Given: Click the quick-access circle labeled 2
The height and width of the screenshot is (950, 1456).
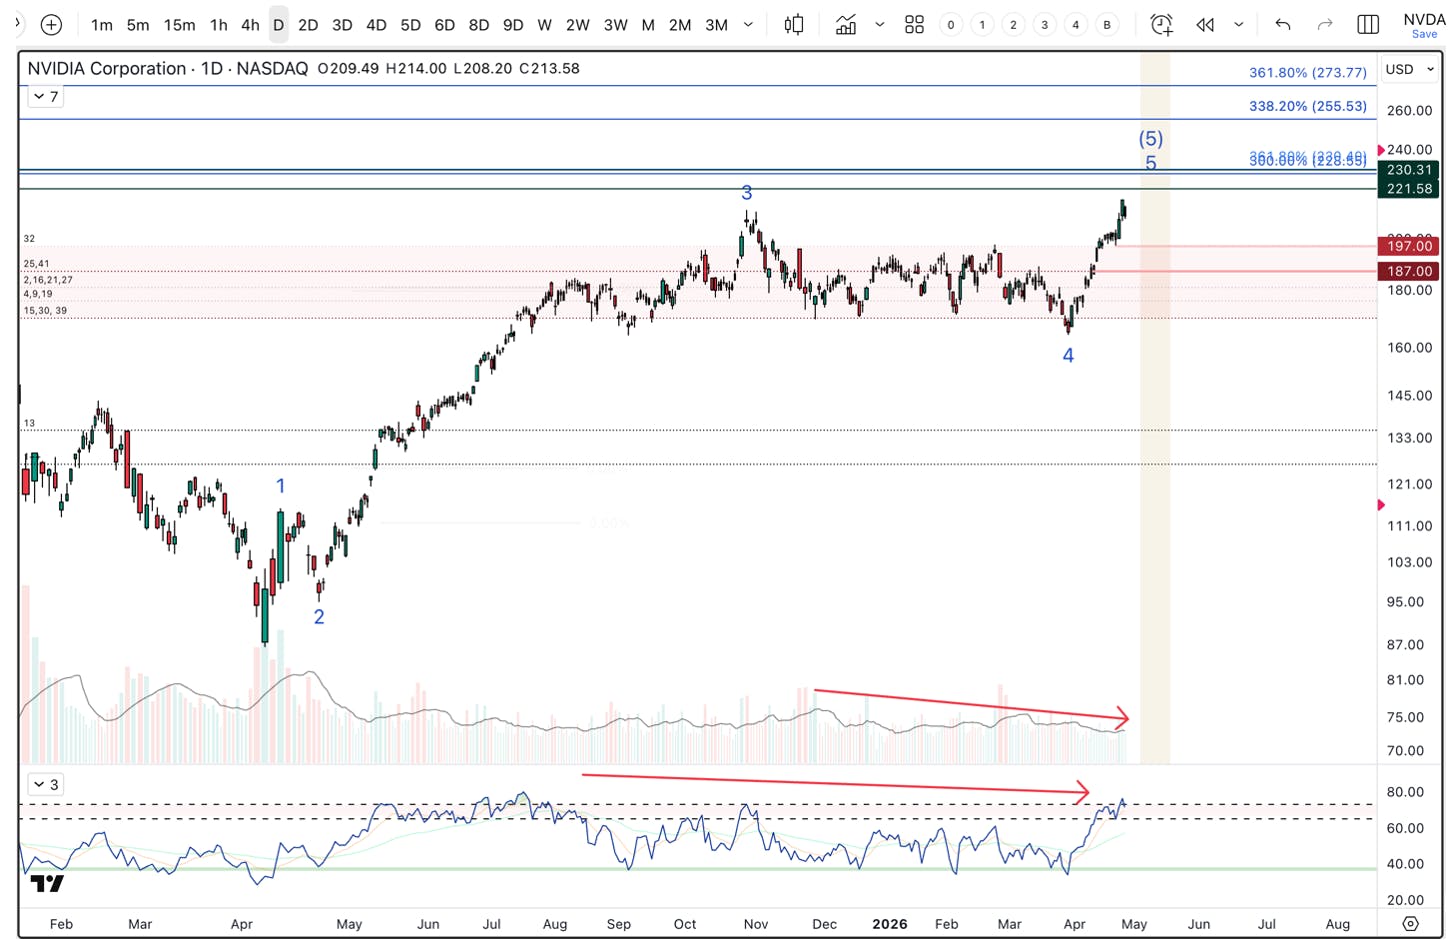Looking at the screenshot, I should pyautogui.click(x=1013, y=25).
